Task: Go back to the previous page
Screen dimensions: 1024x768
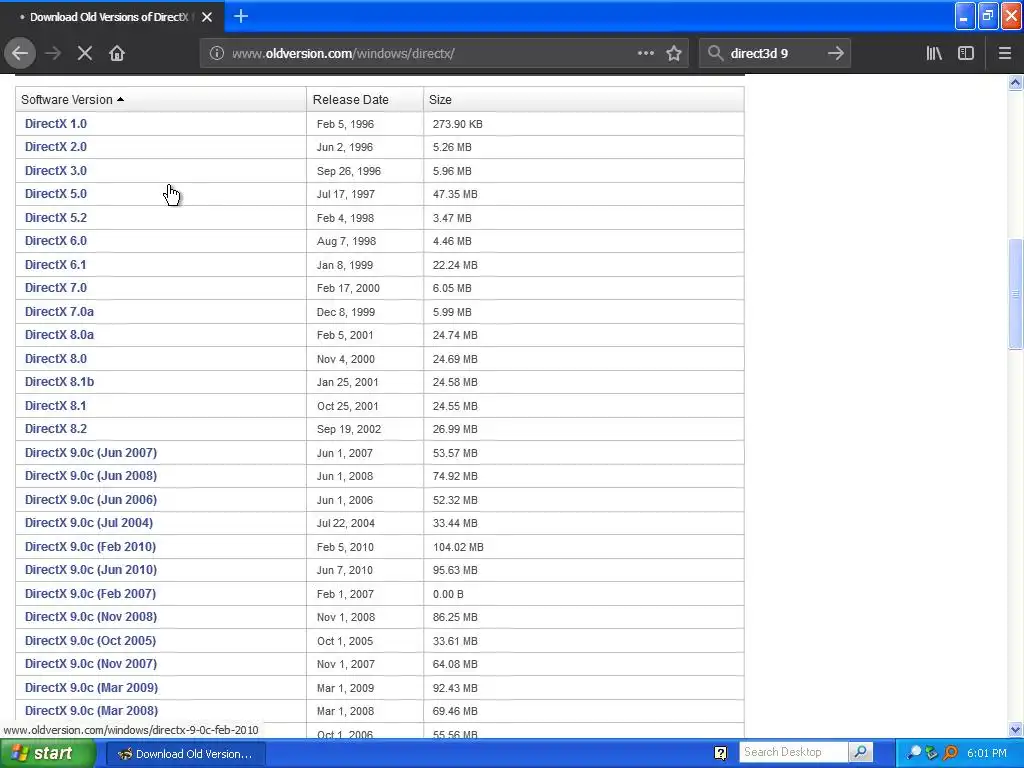Action: coord(20,53)
